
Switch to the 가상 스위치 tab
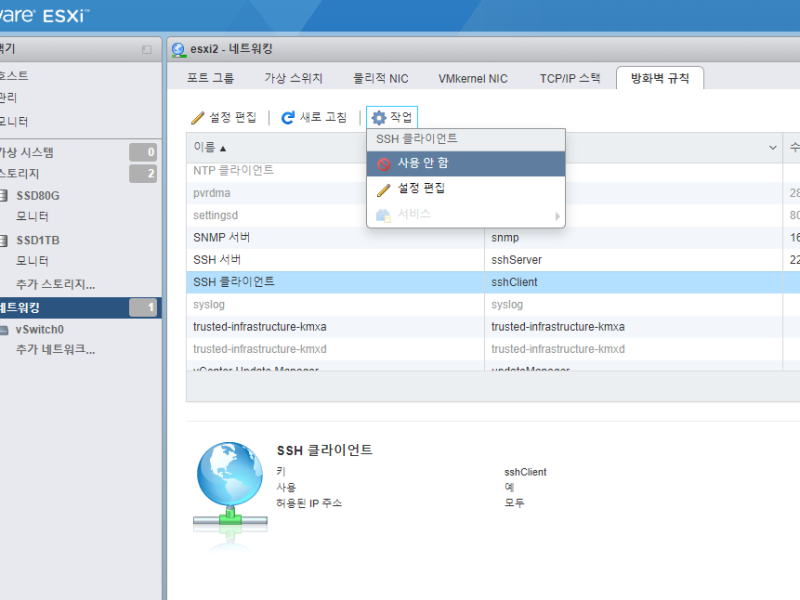(x=293, y=78)
